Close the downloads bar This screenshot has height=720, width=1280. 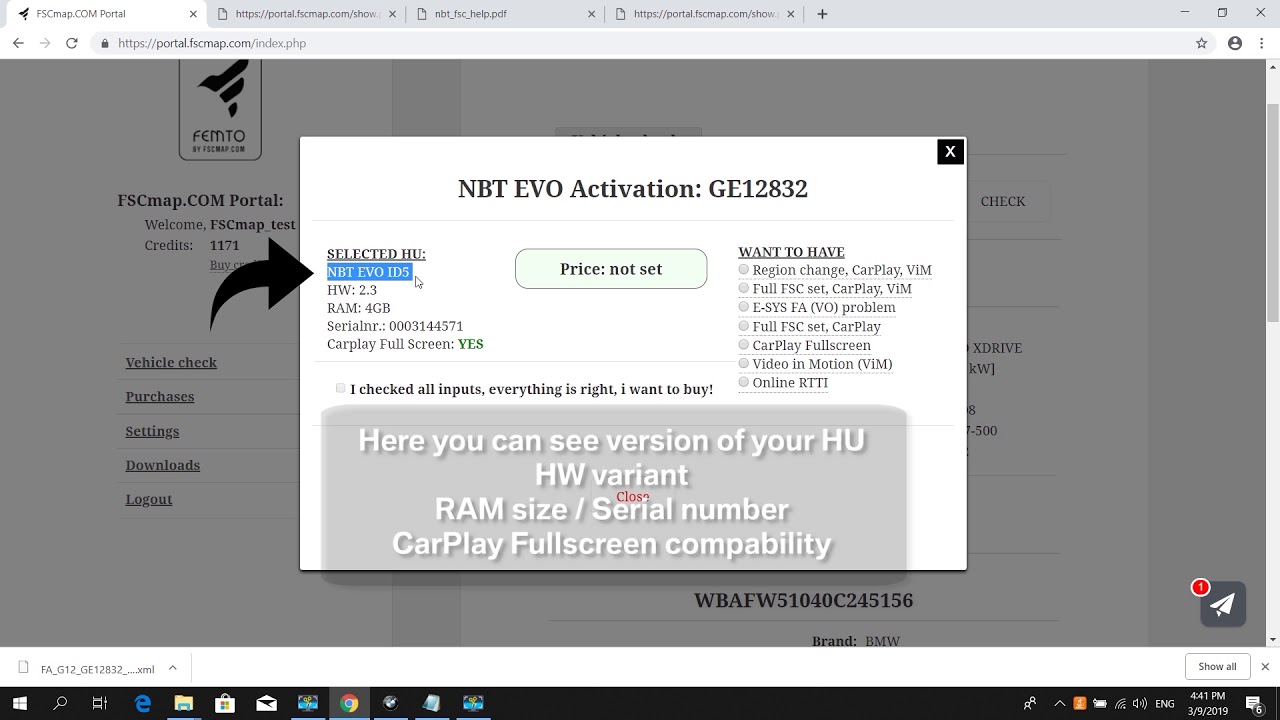(1265, 667)
